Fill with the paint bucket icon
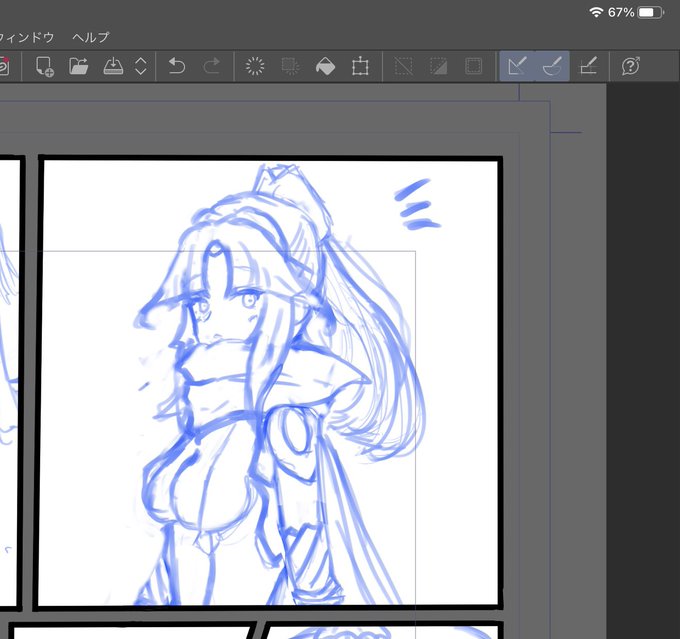 (325, 66)
